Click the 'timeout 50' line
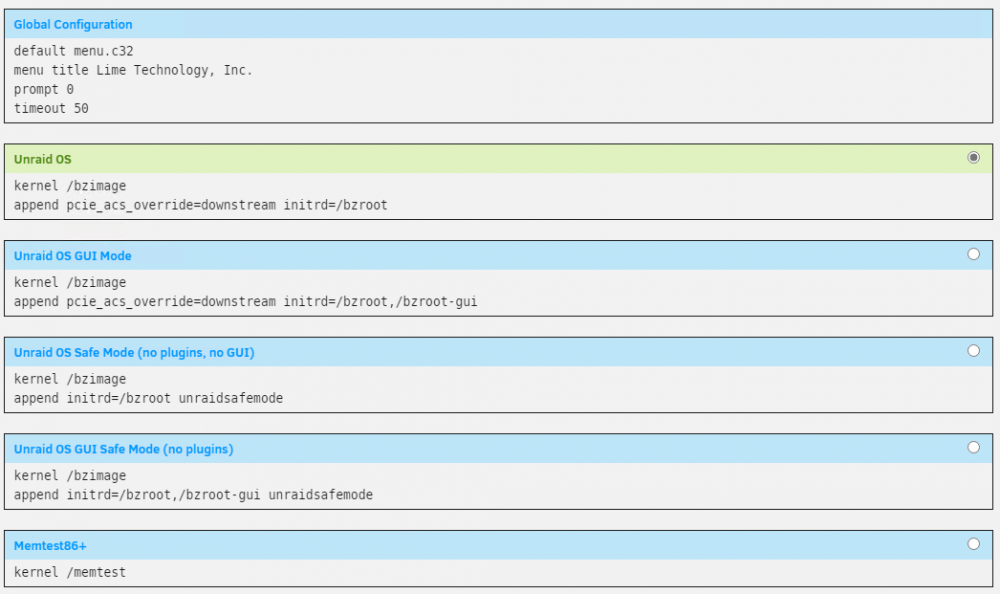 51,108
